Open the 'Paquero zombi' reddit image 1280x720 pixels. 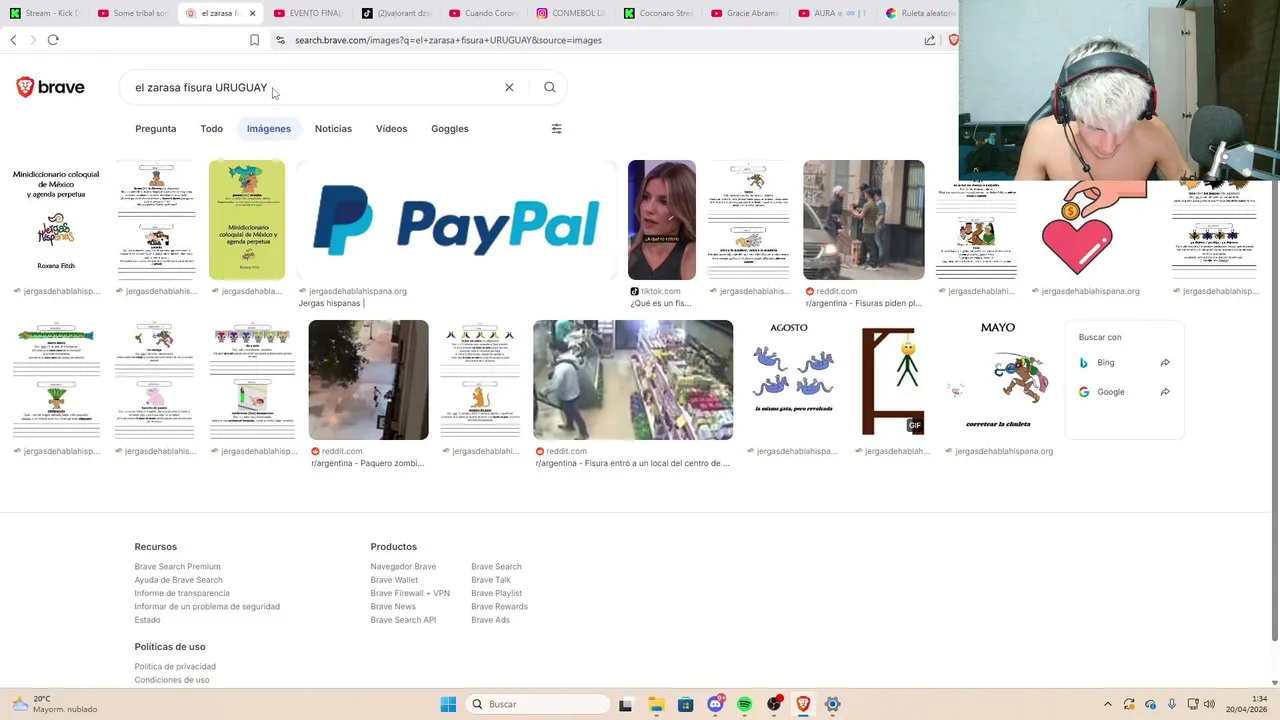(x=368, y=380)
